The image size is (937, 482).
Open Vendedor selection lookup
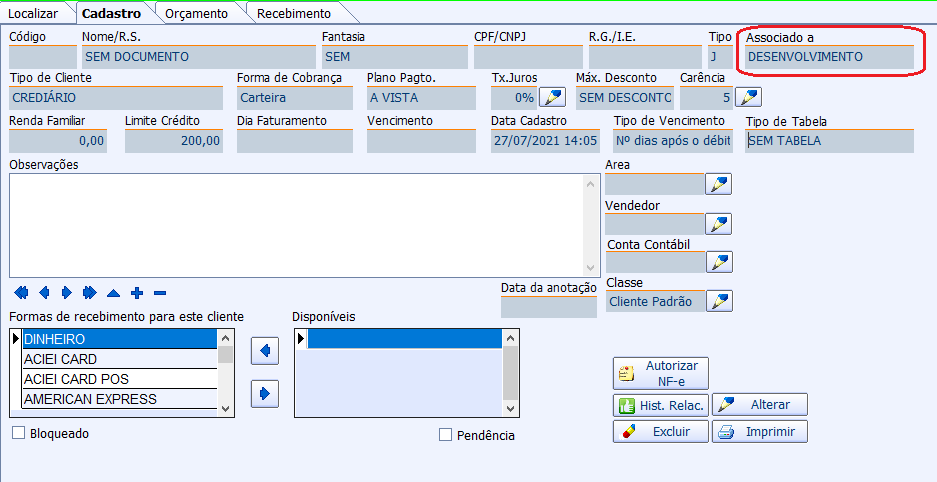719,223
